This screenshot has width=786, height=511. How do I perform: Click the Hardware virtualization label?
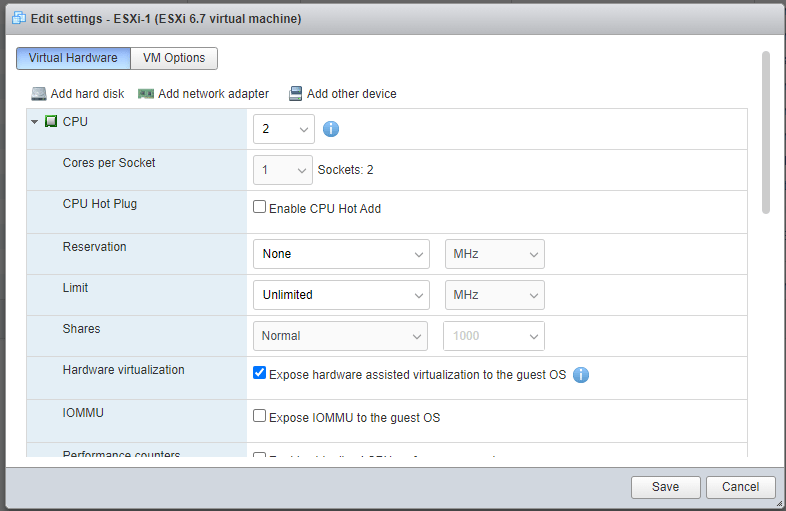(123, 370)
